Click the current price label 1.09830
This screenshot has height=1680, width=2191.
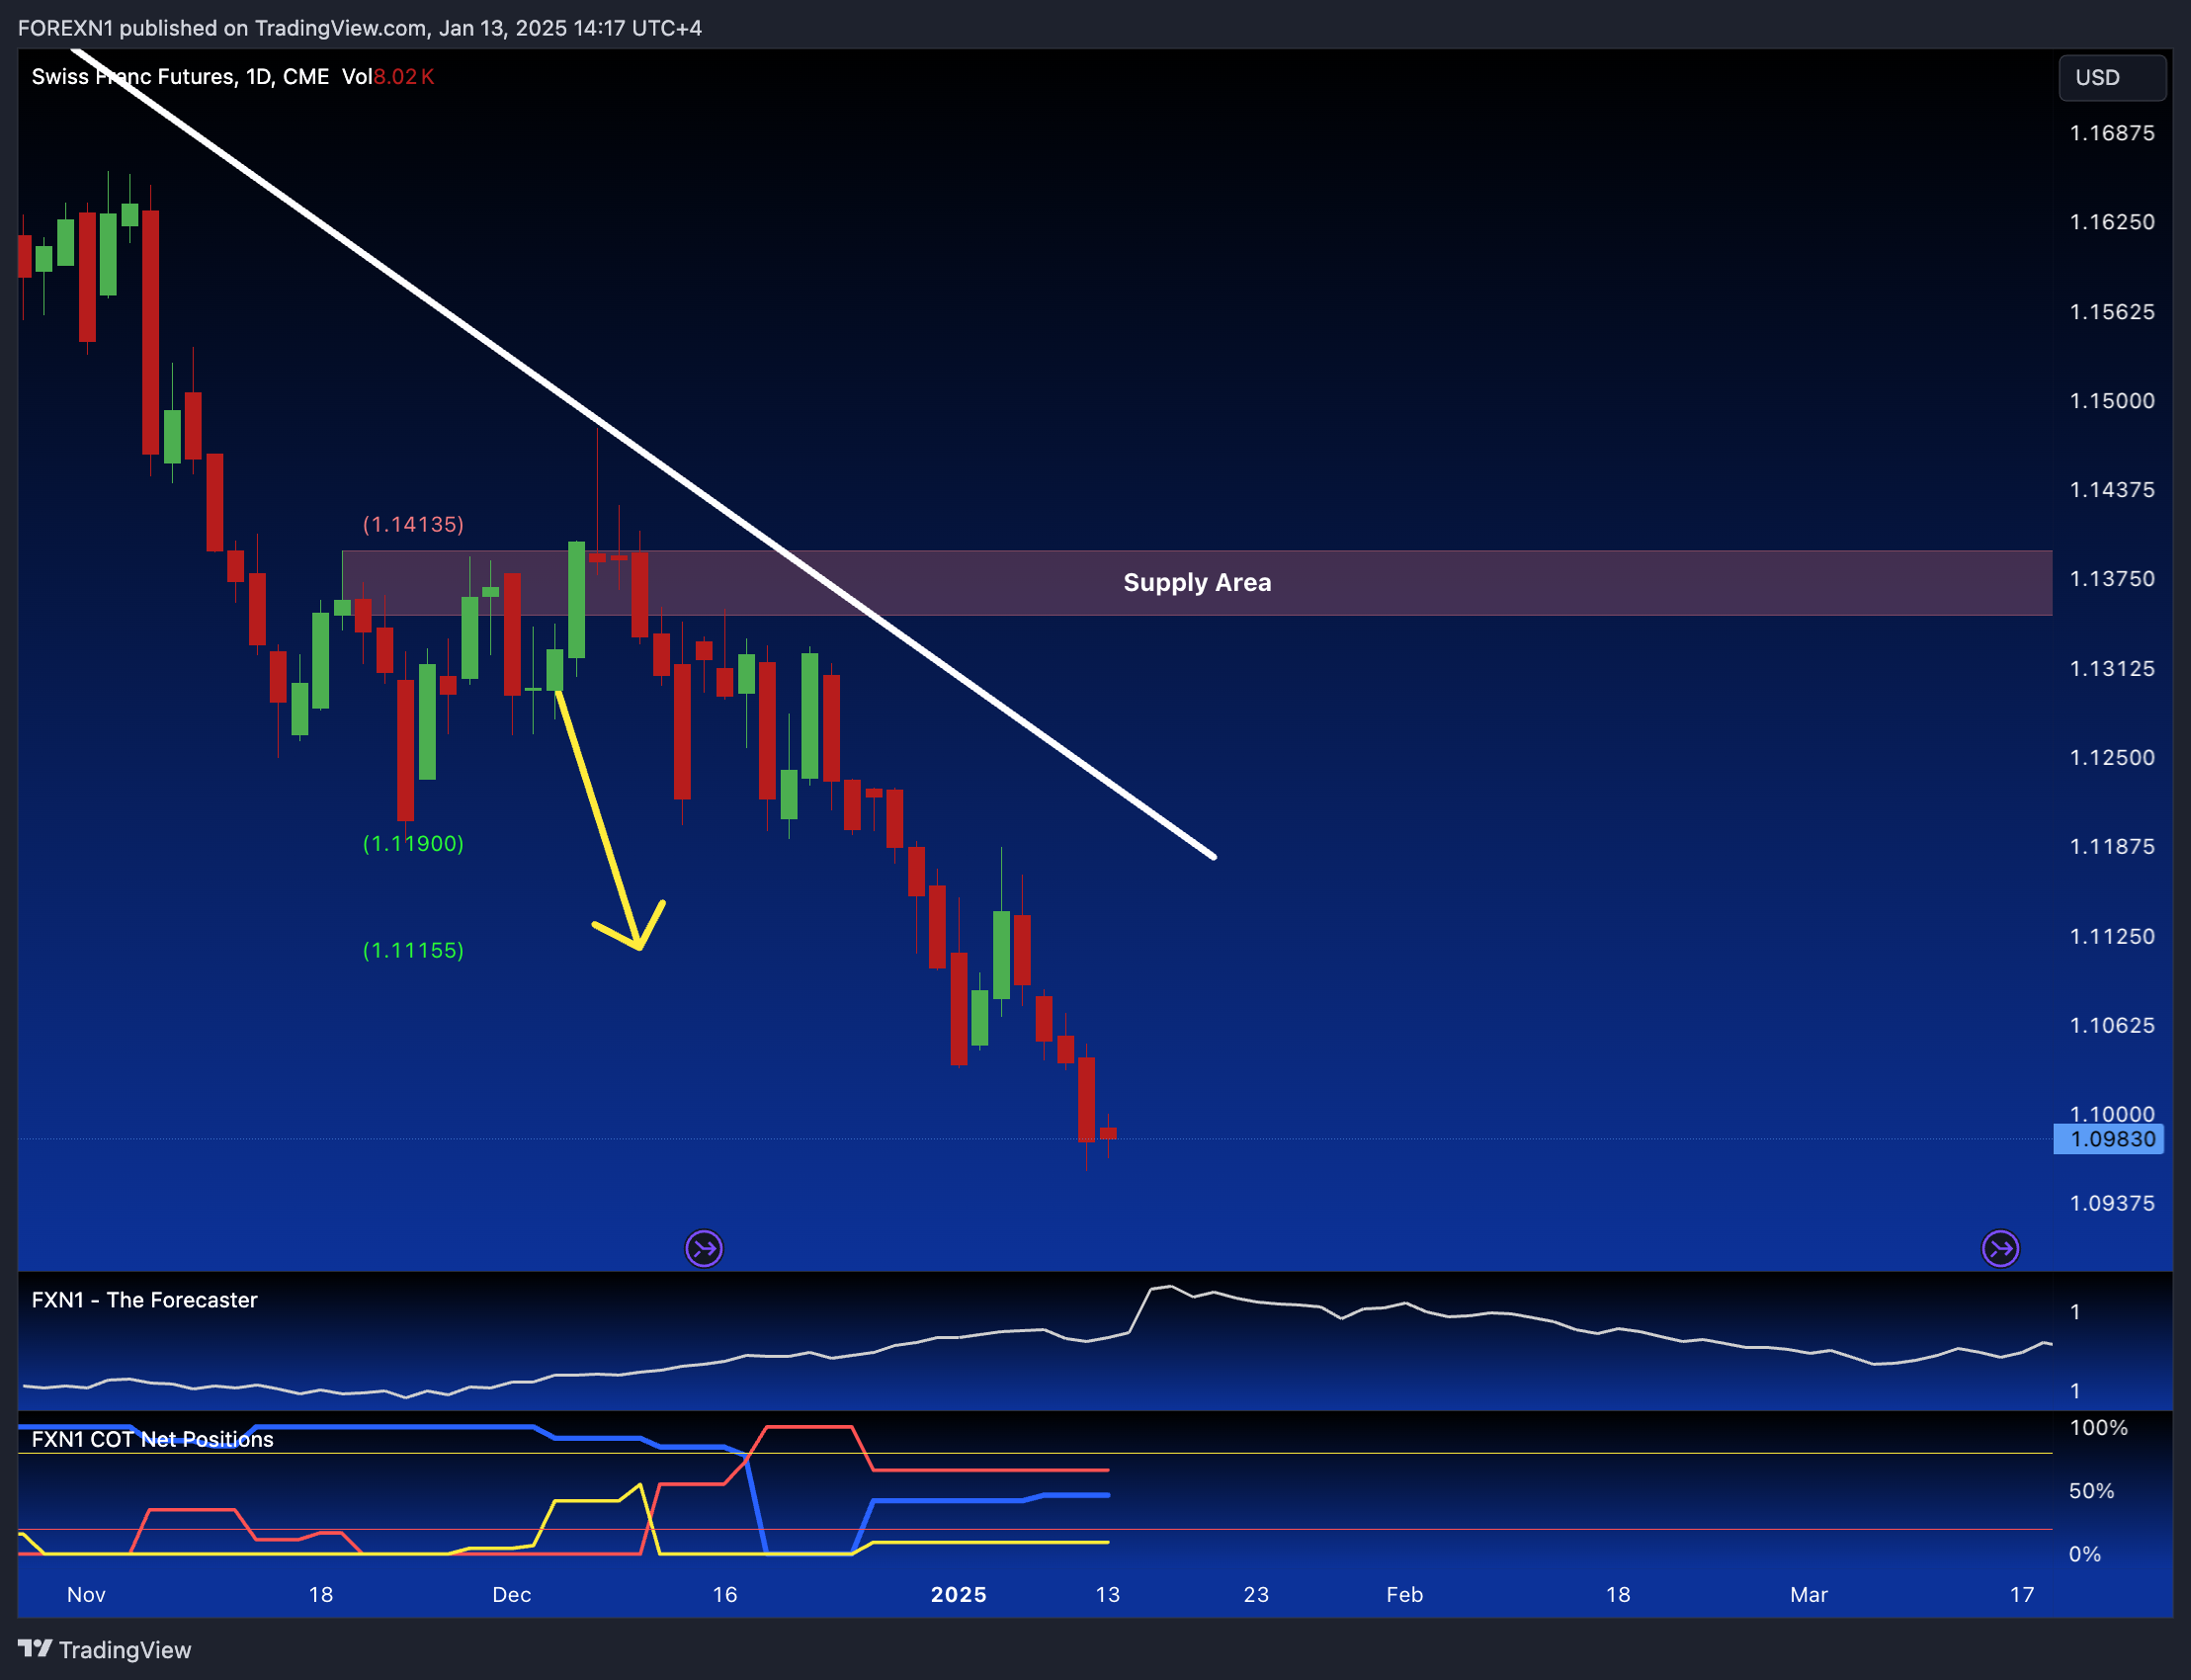[2109, 1139]
